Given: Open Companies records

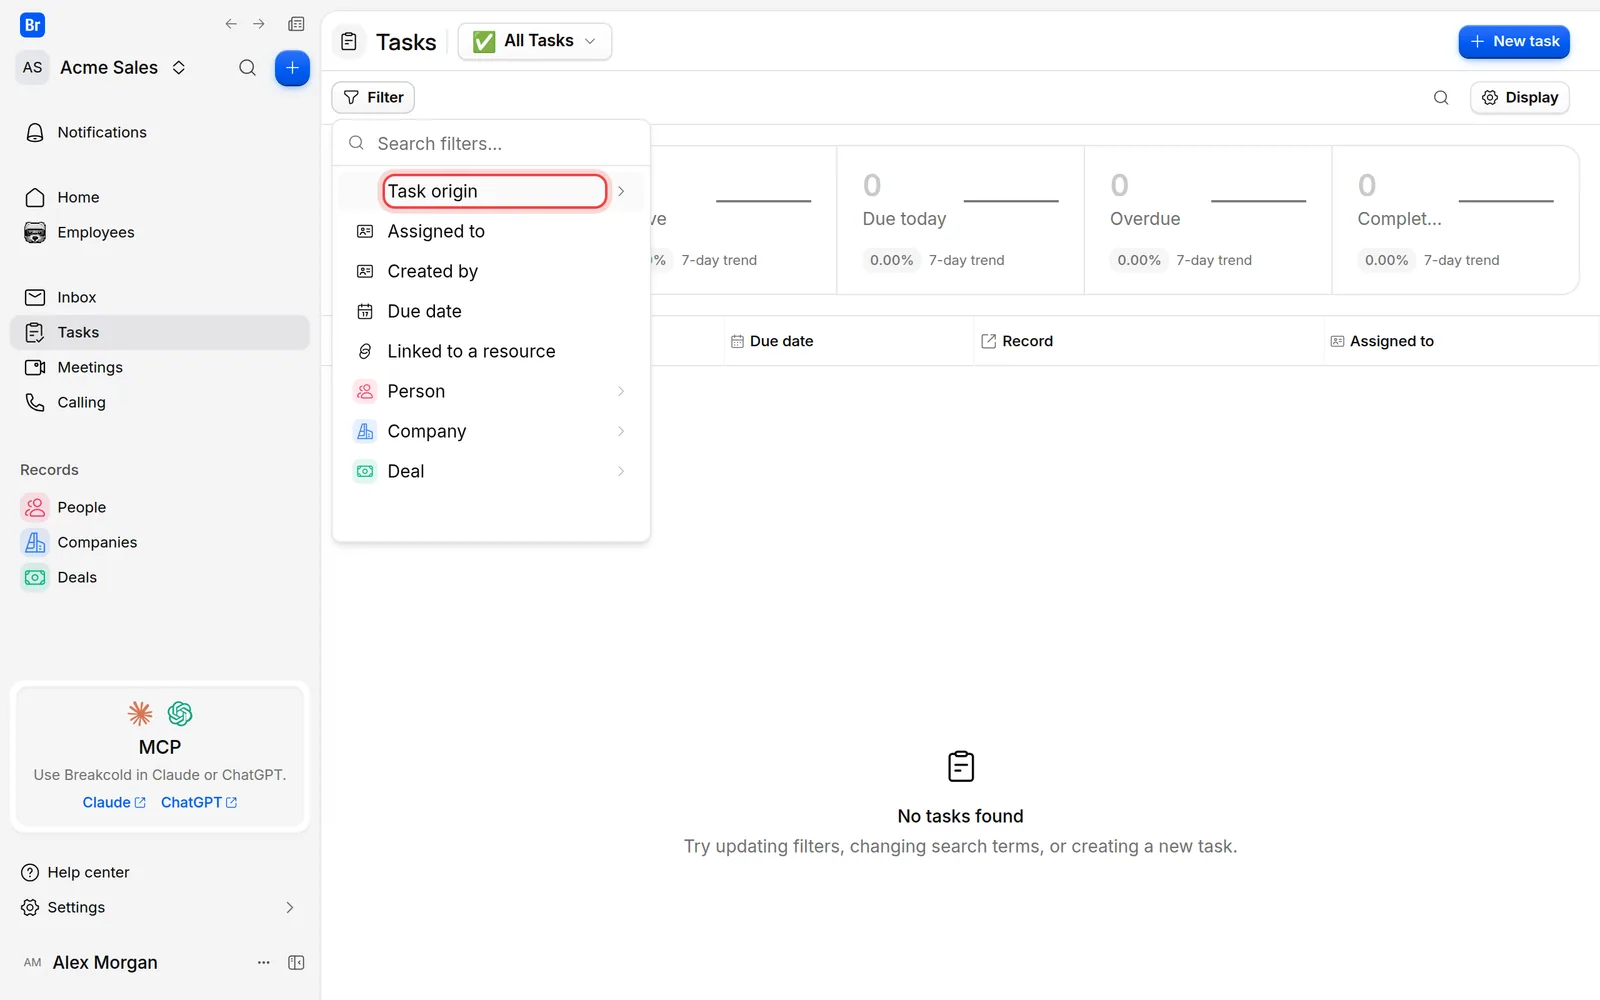Looking at the screenshot, I should [160, 542].
